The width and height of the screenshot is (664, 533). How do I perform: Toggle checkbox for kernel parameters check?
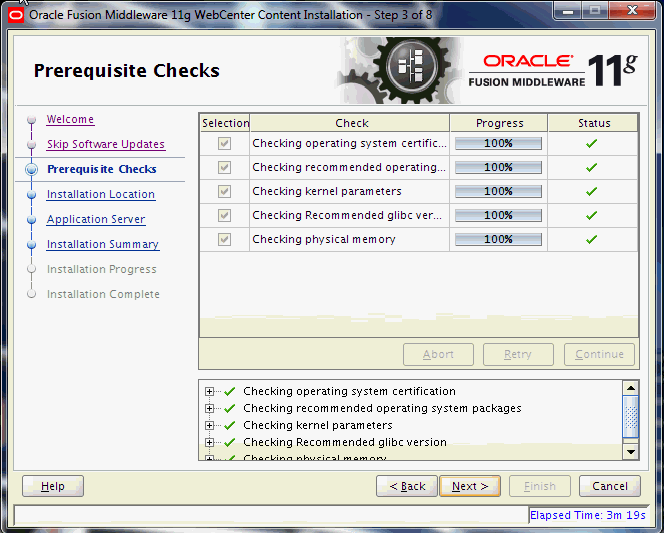coord(224,191)
